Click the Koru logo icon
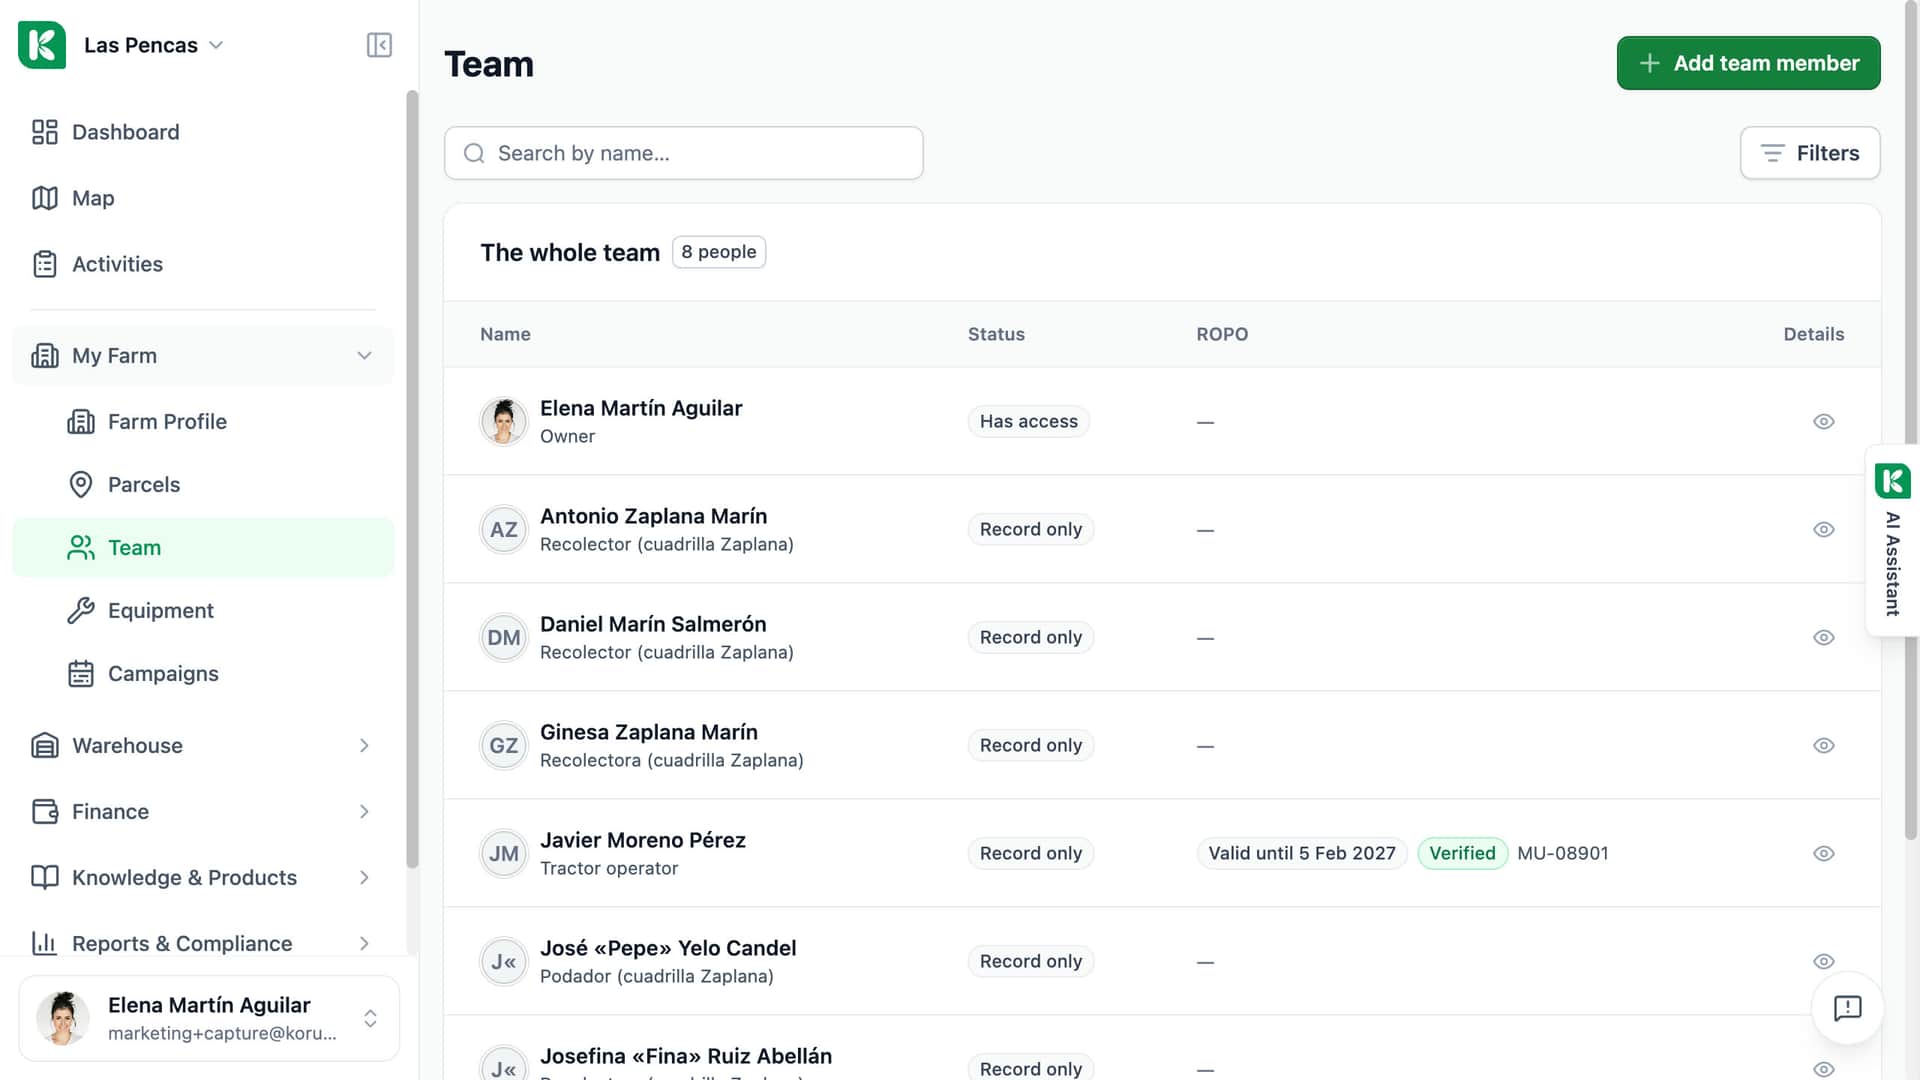 coord(42,45)
